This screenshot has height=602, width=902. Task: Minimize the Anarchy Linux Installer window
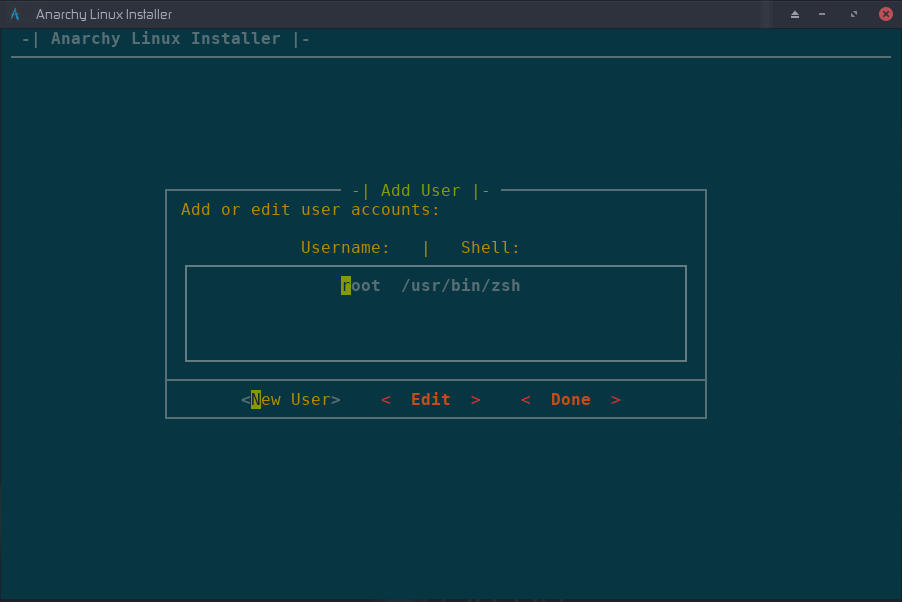tap(822, 14)
